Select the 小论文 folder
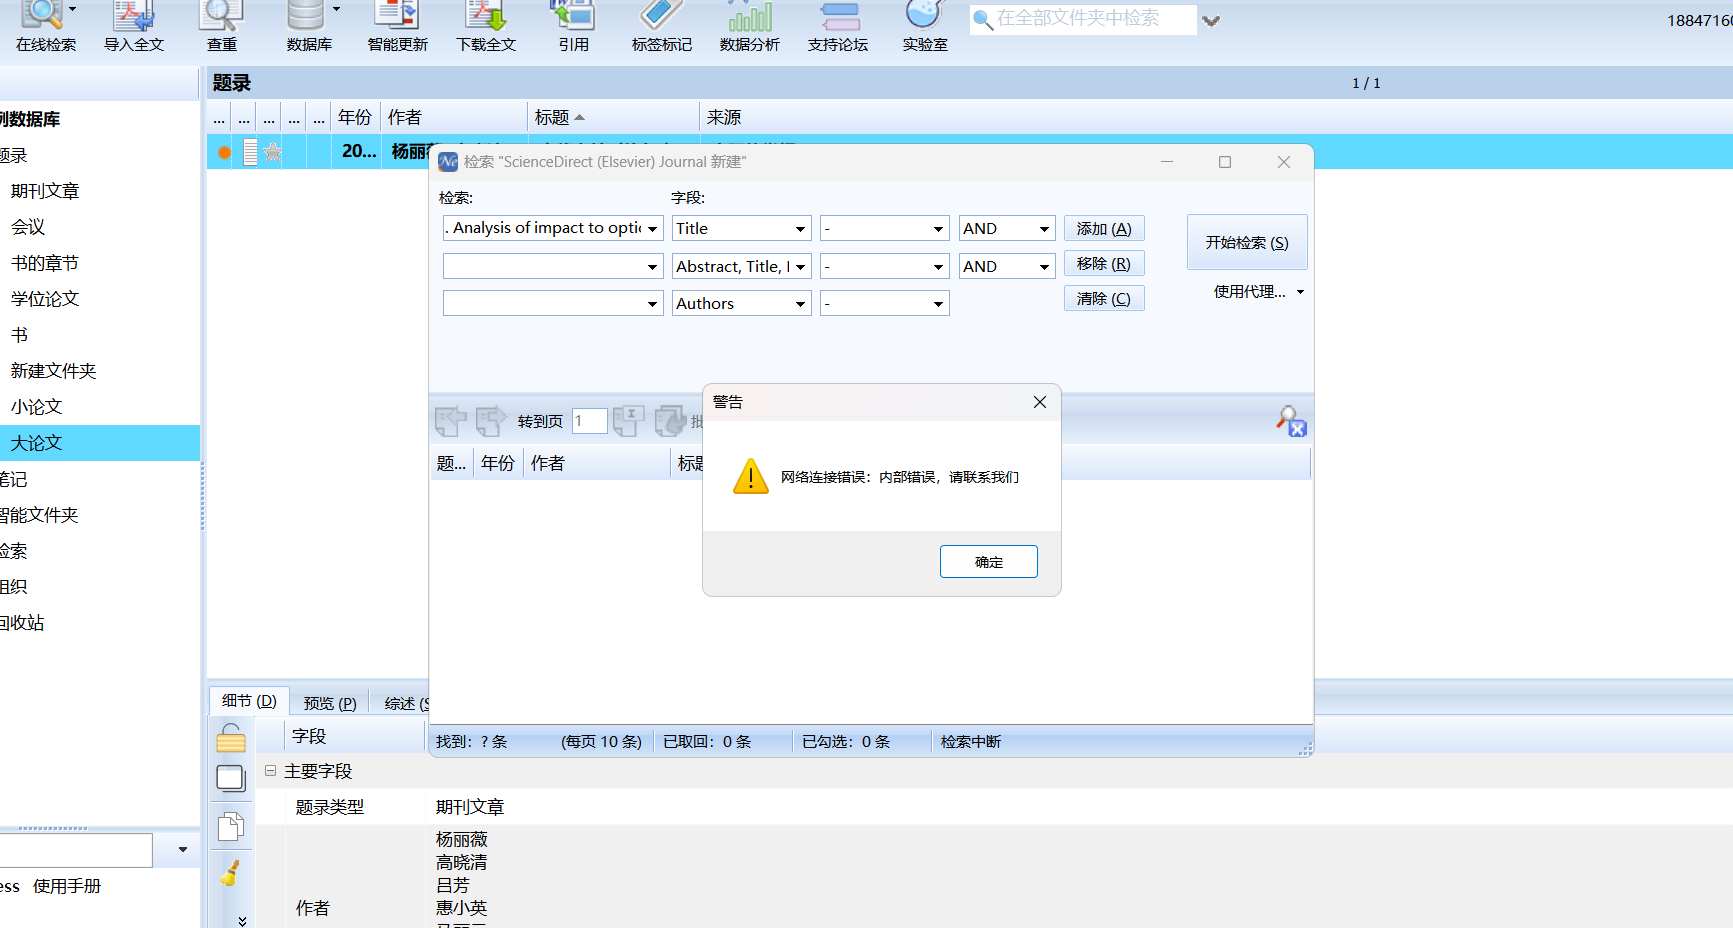This screenshot has width=1733, height=928. click(37, 407)
